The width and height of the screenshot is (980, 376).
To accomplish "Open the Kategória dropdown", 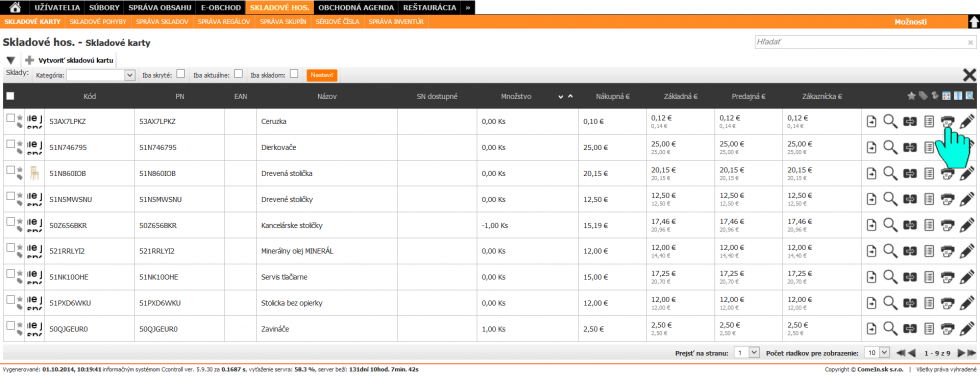I will 101,75.
